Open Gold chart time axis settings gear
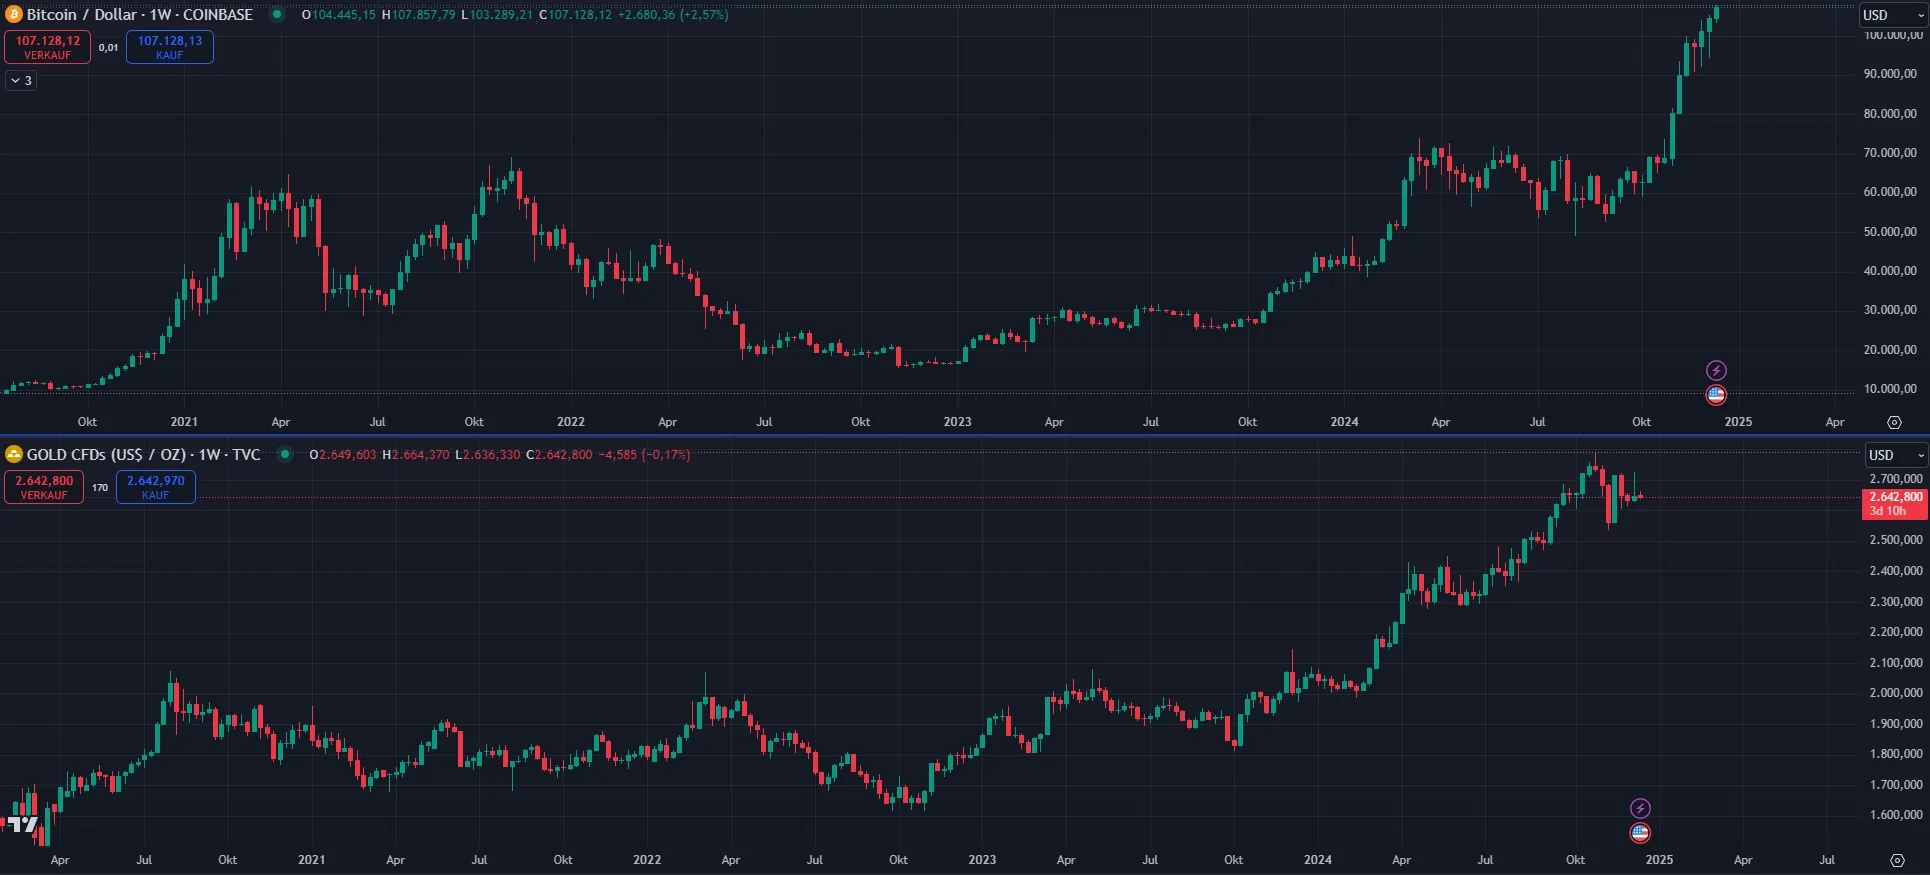The width and height of the screenshot is (1930, 875). click(x=1897, y=860)
